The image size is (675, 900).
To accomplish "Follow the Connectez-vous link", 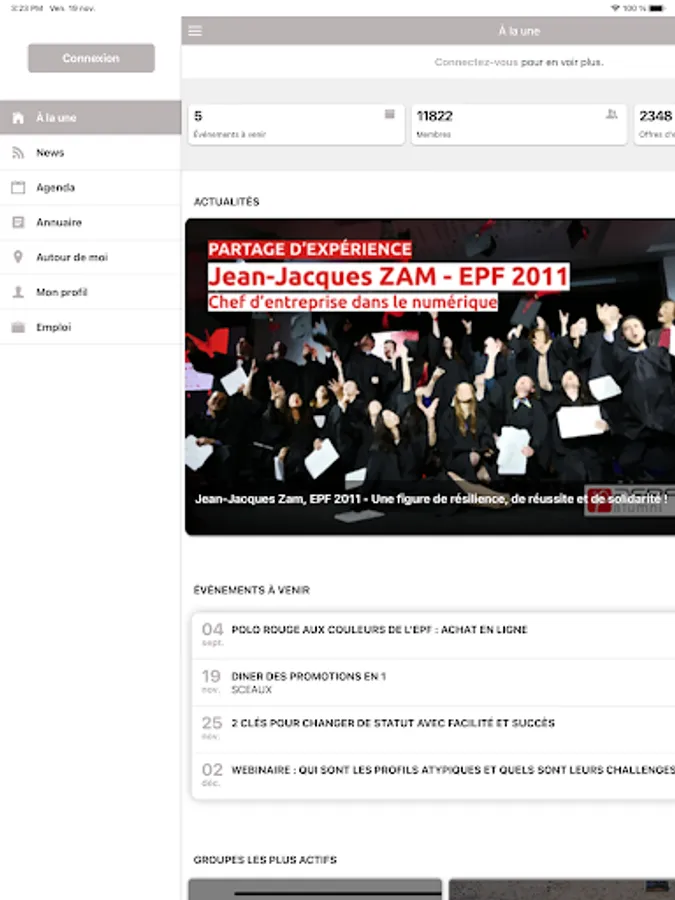I will pyautogui.click(x=476, y=62).
